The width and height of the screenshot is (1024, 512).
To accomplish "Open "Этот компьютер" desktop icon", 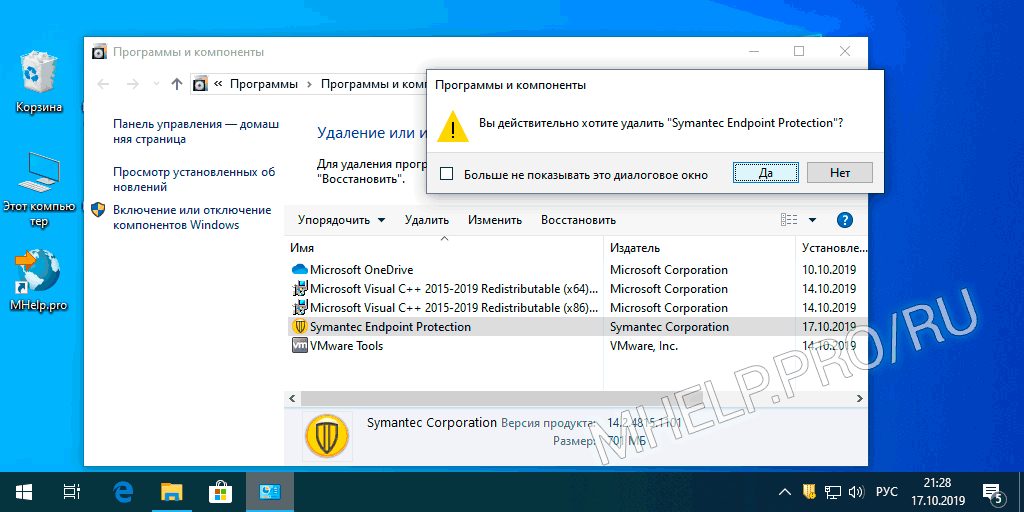I will point(39,189).
